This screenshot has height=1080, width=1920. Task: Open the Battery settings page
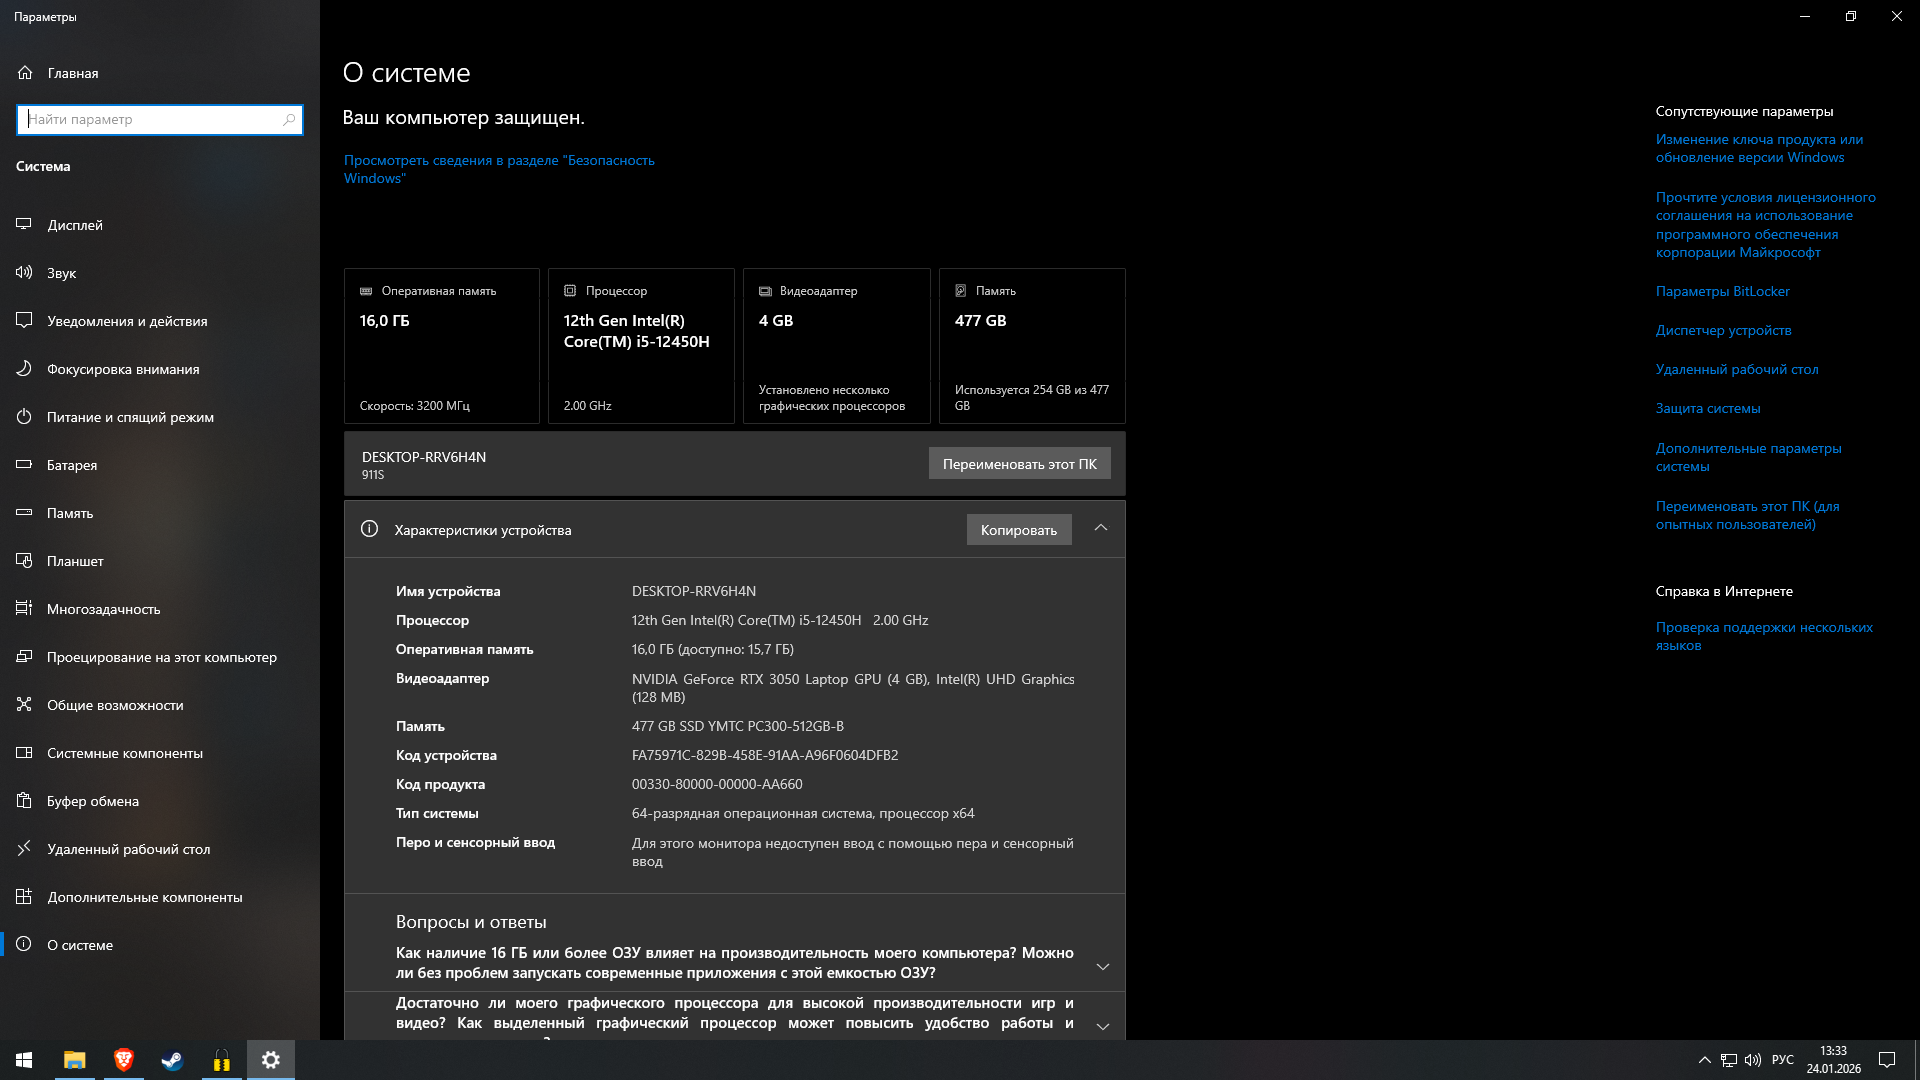pos(72,465)
